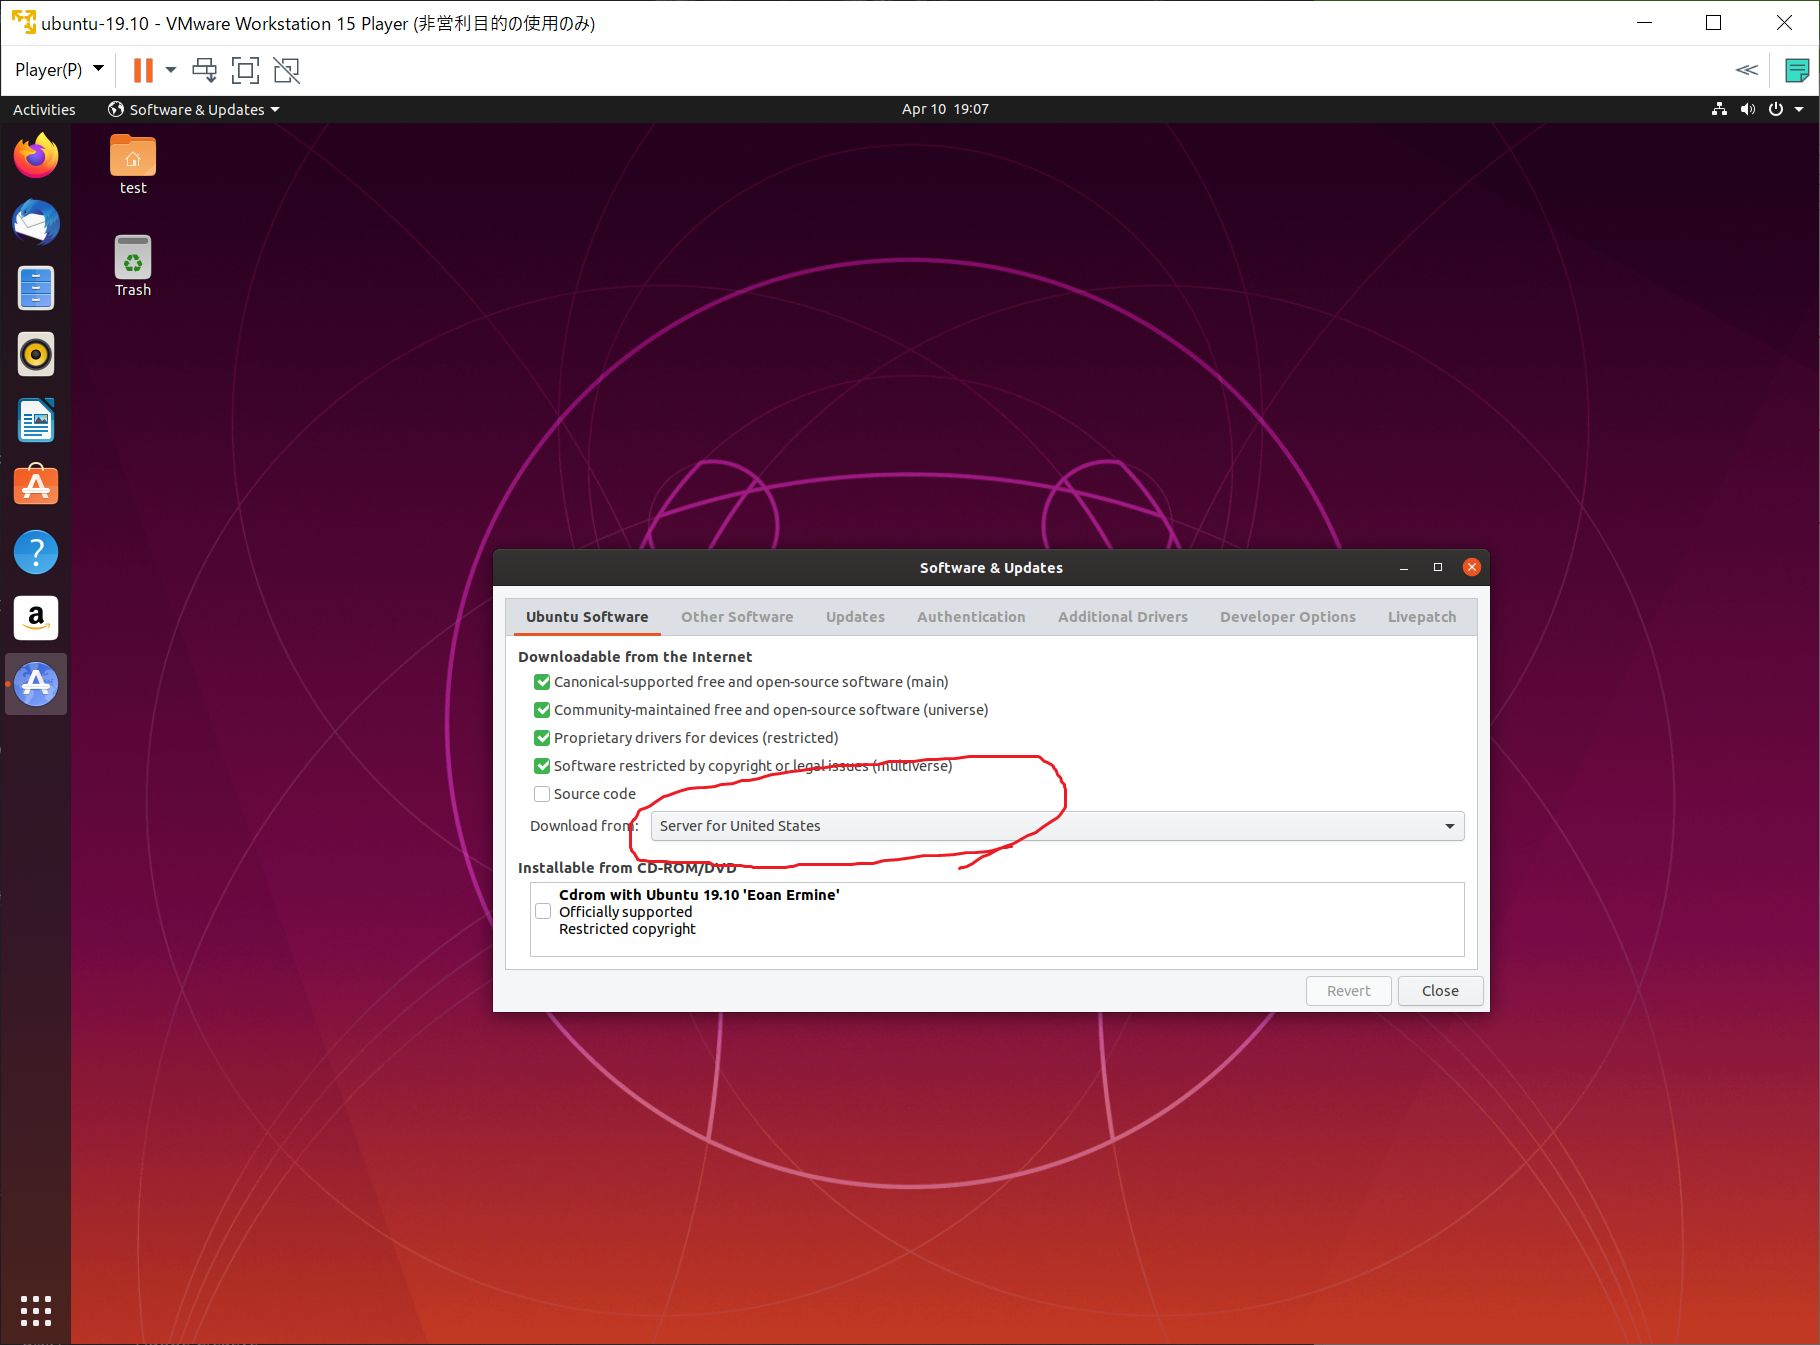Screen dimensions: 1820x1345
Task: Click the network status icon in top bar
Action: [1719, 109]
